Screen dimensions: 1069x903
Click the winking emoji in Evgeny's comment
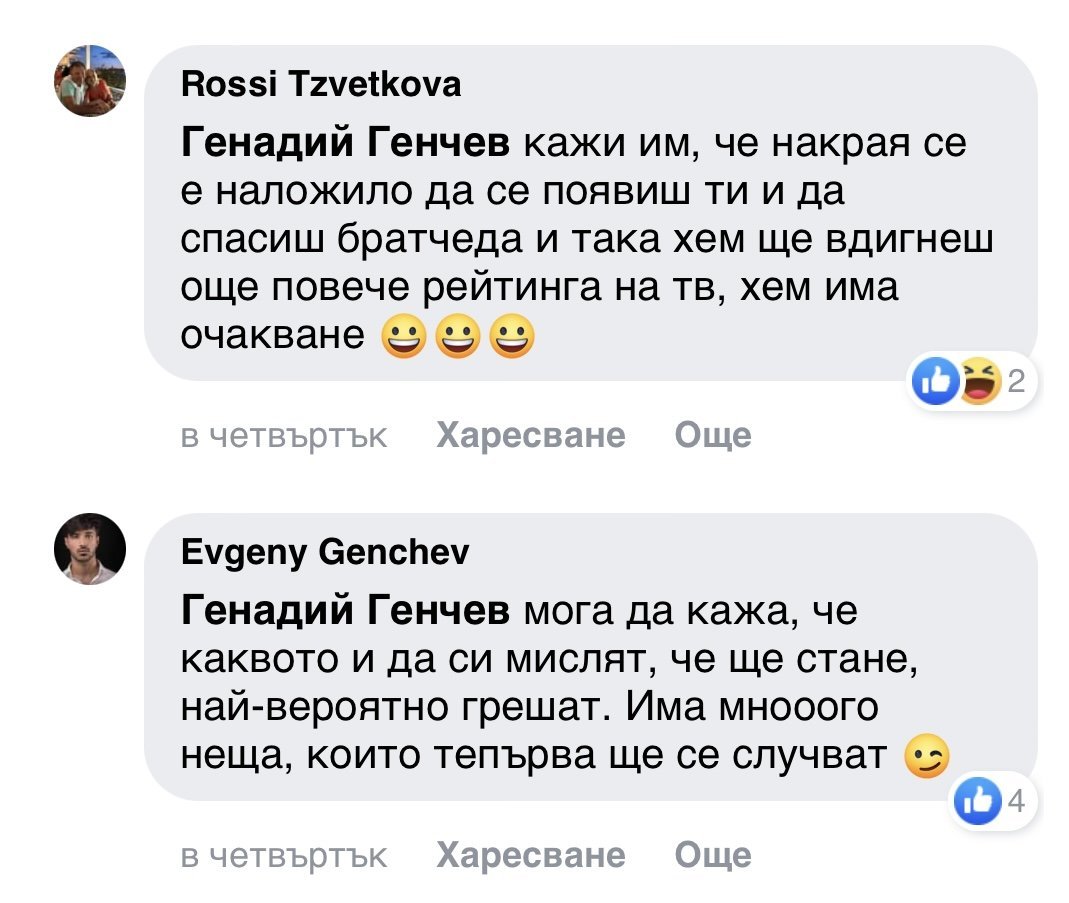pyautogui.click(x=925, y=757)
